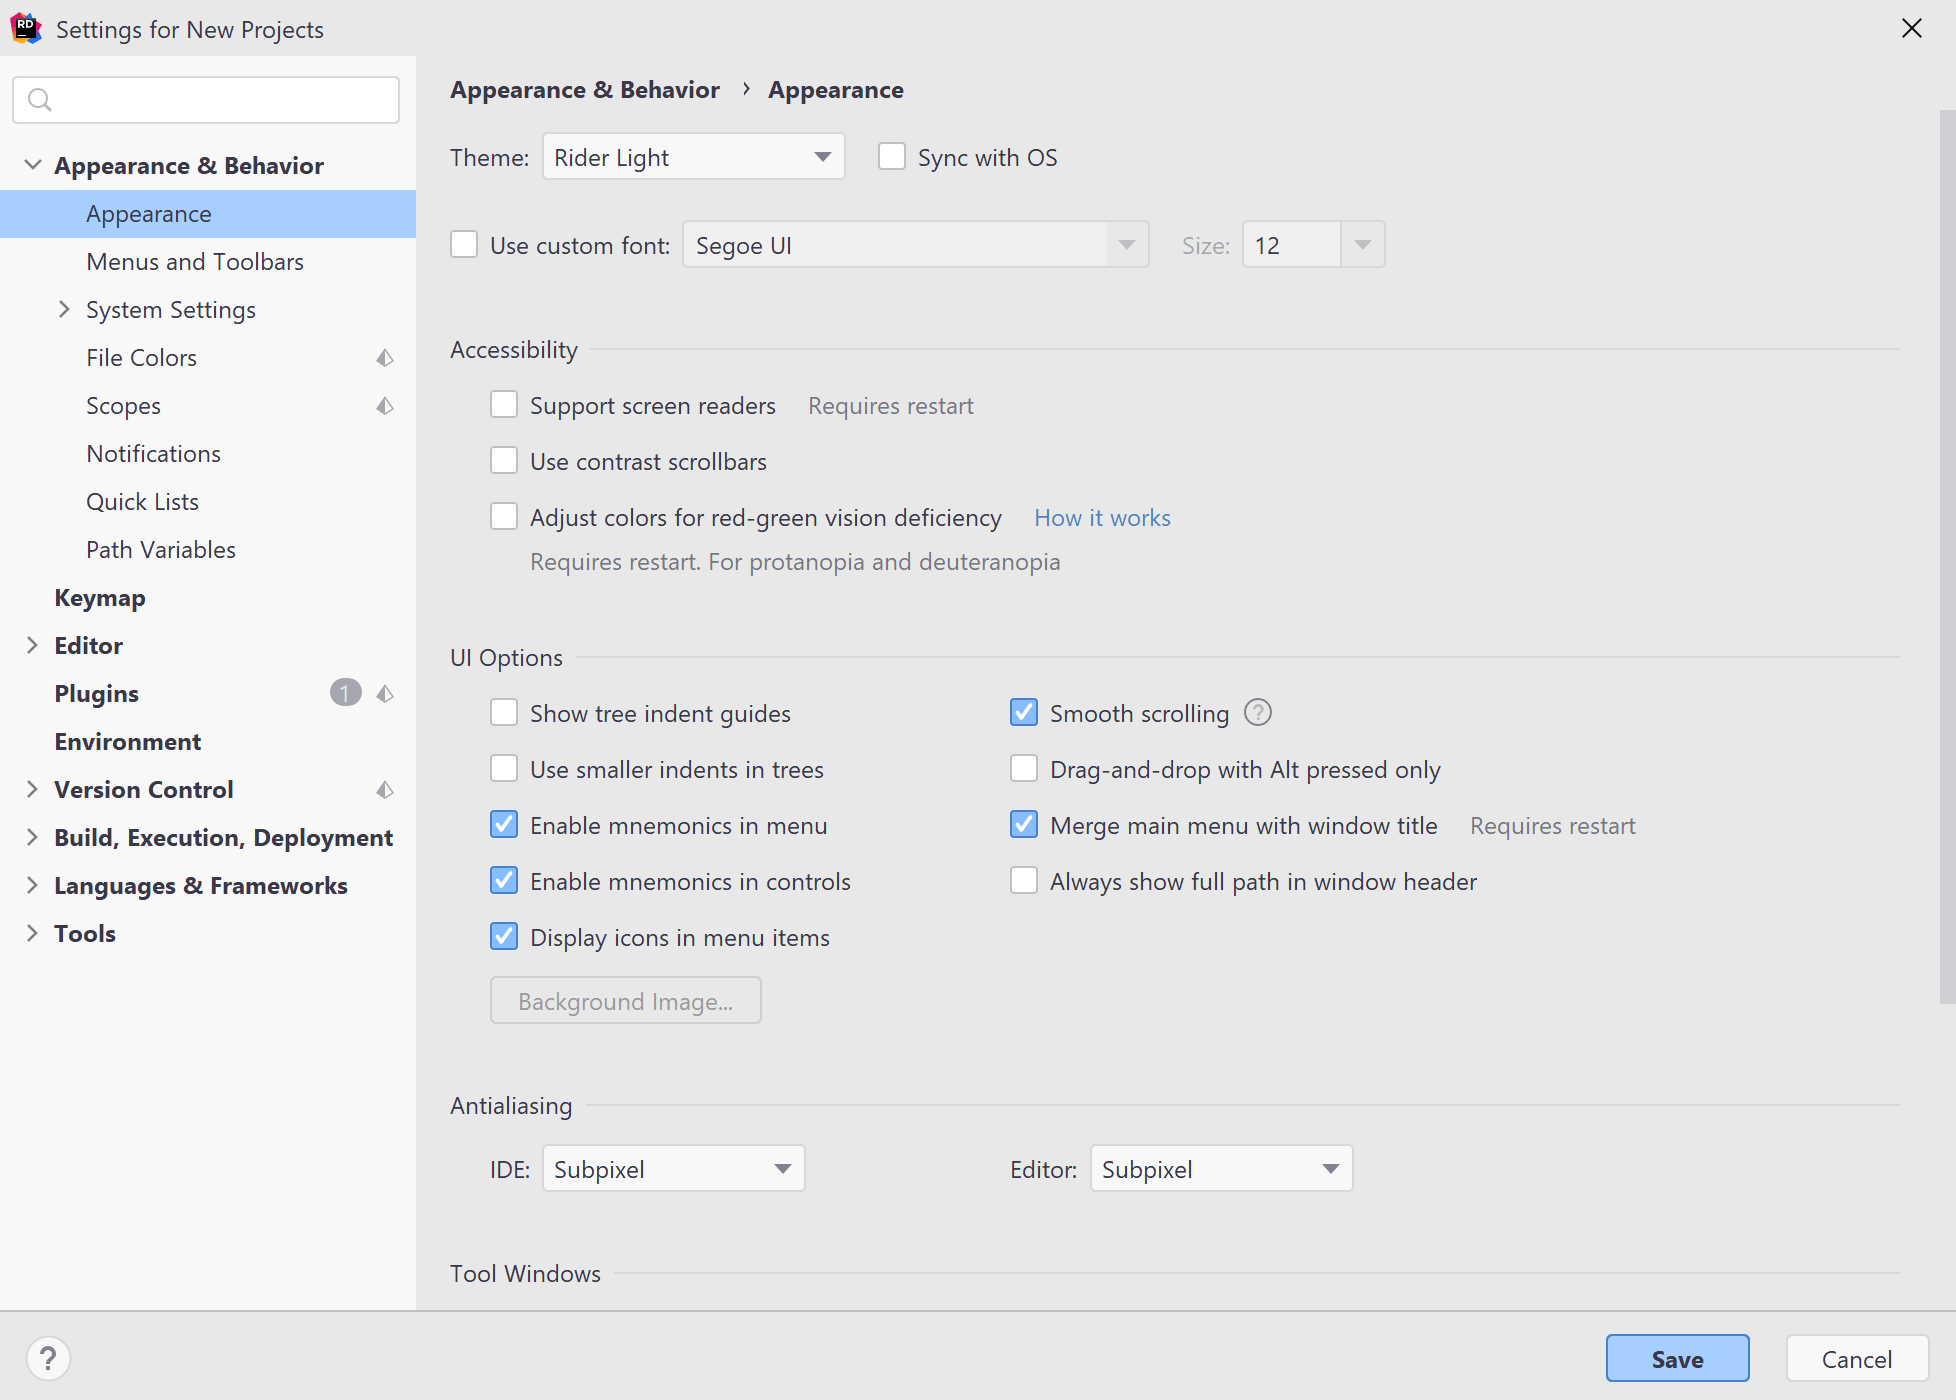1956x1400 pixels.
Task: Click the modified indicator next to File Colors
Action: [x=385, y=357]
